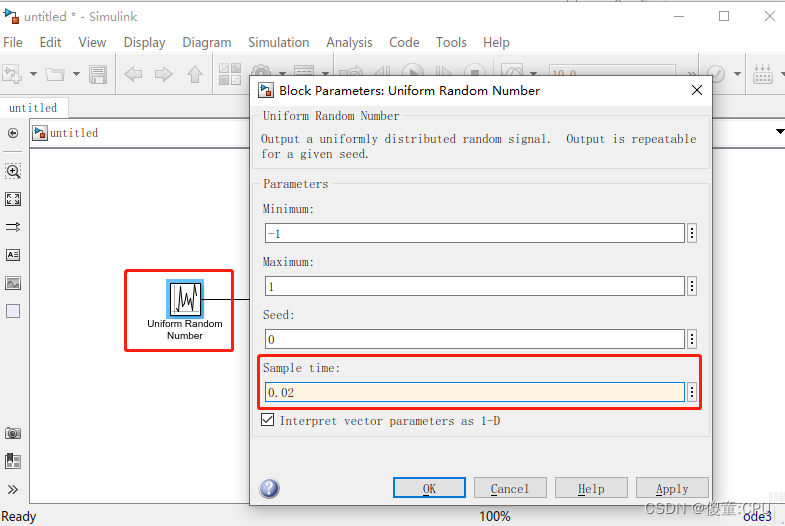Viewport: 785px width, 526px height.
Task: Open the Edit menu
Action: [51, 43]
